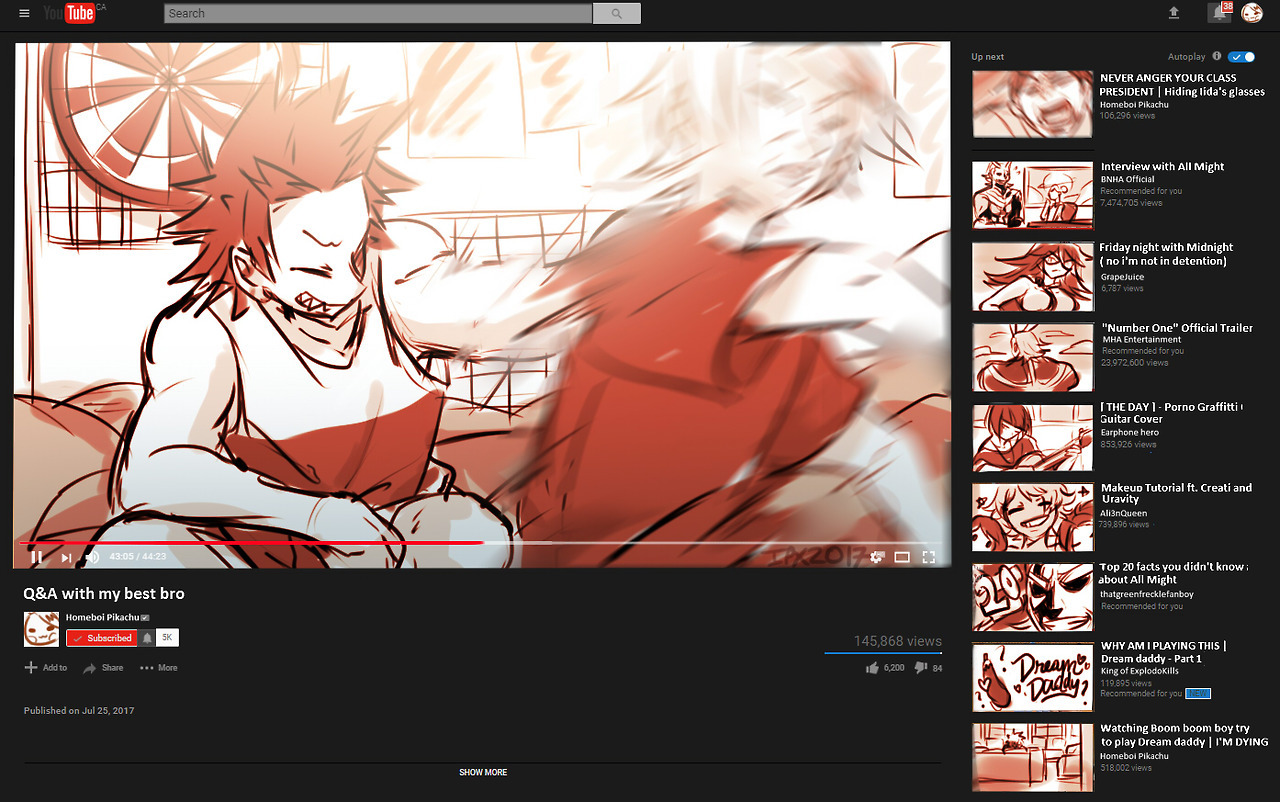The image size is (1280, 802).
Task: Click Ali3nQueen channel name
Action: (1123, 513)
